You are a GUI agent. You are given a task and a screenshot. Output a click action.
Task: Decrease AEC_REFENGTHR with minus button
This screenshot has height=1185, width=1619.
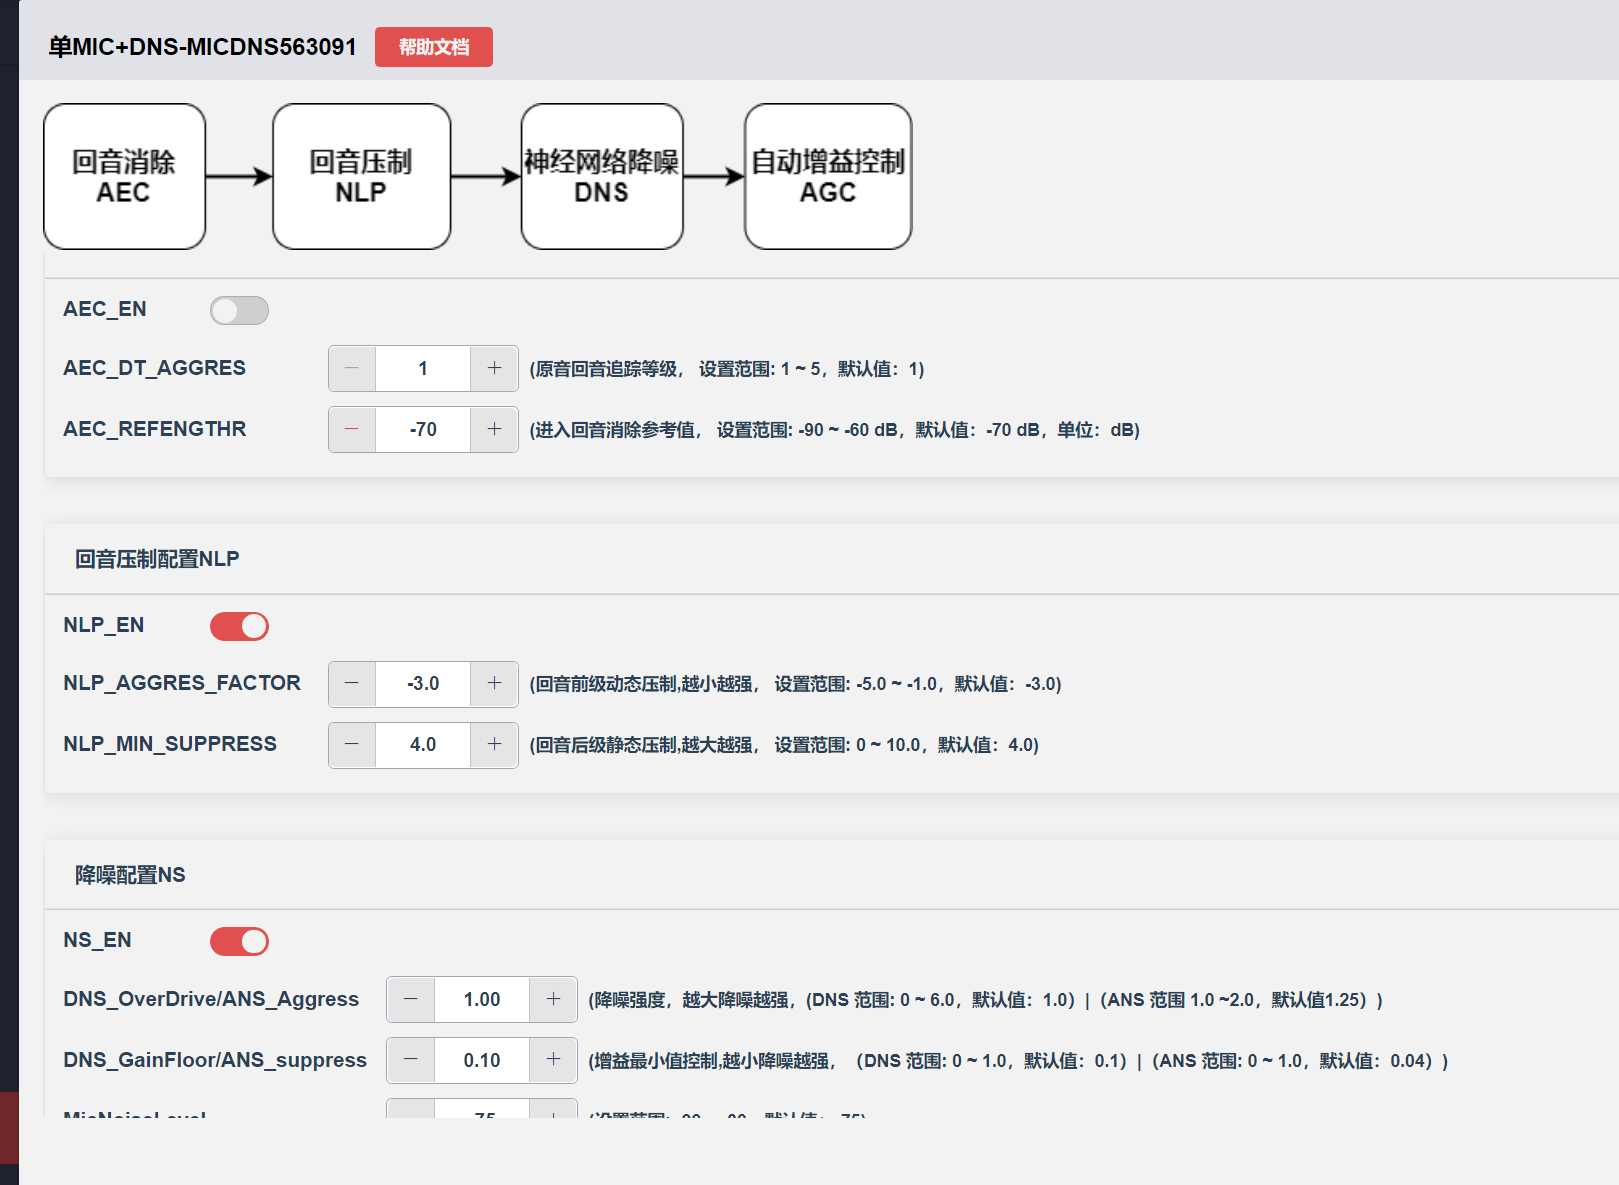(x=352, y=430)
